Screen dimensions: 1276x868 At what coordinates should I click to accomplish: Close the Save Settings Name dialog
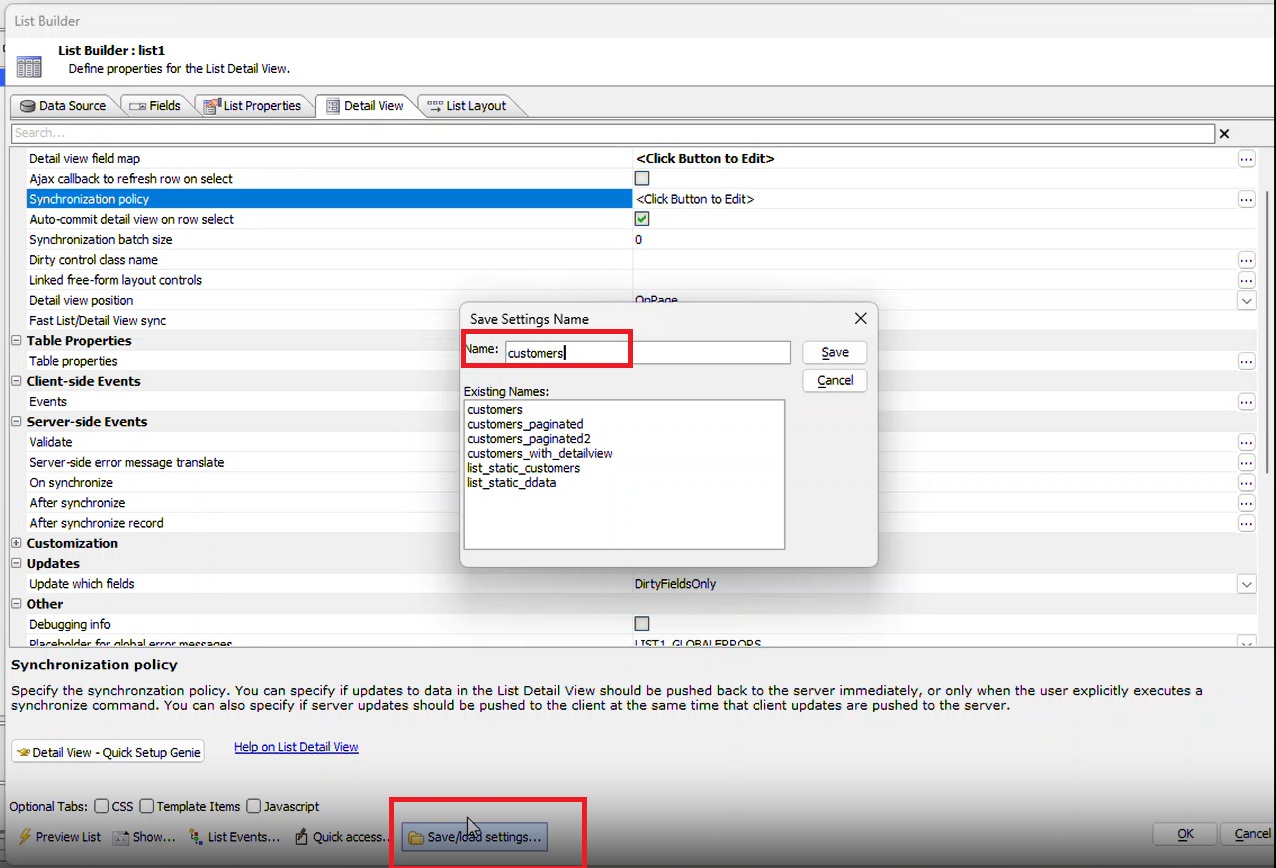860,319
